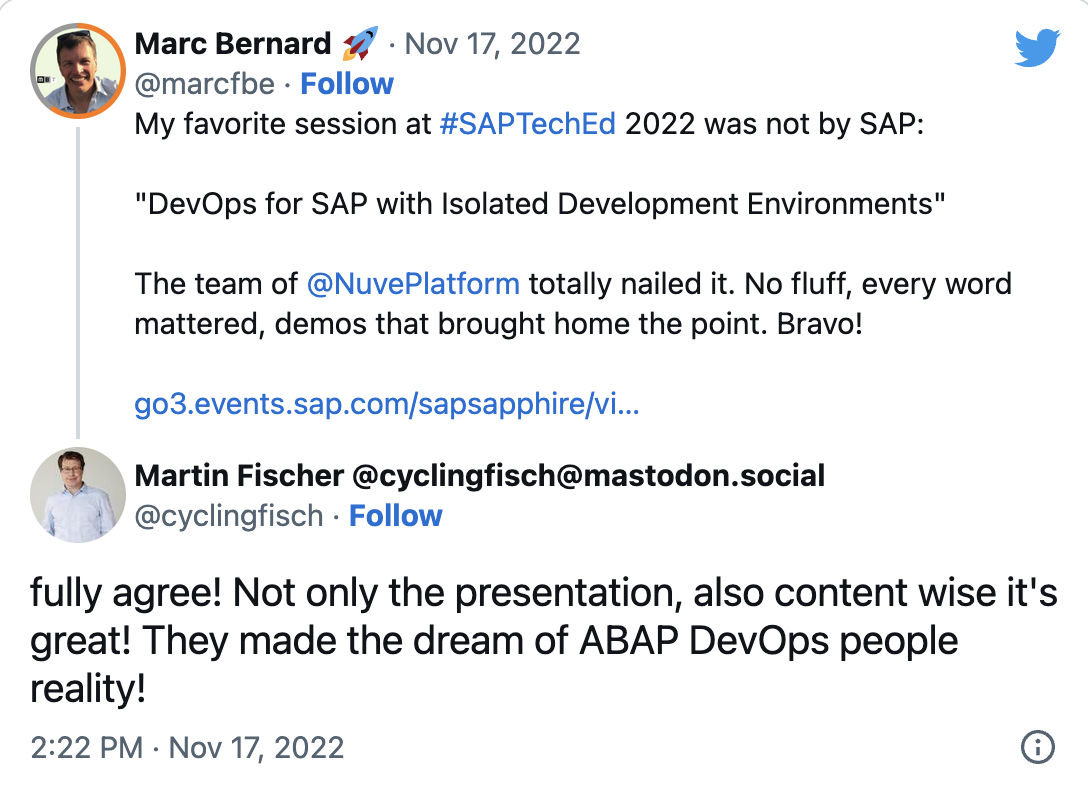The image size is (1088, 786).
Task: Follow the @marcfbe account
Action: pyautogui.click(x=347, y=84)
